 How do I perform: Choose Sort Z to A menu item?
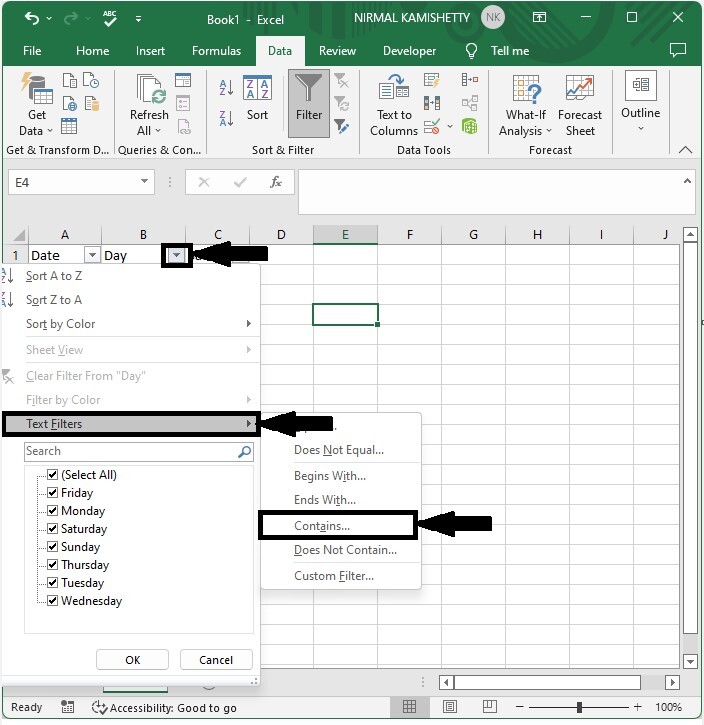pyautogui.click(x=131, y=300)
